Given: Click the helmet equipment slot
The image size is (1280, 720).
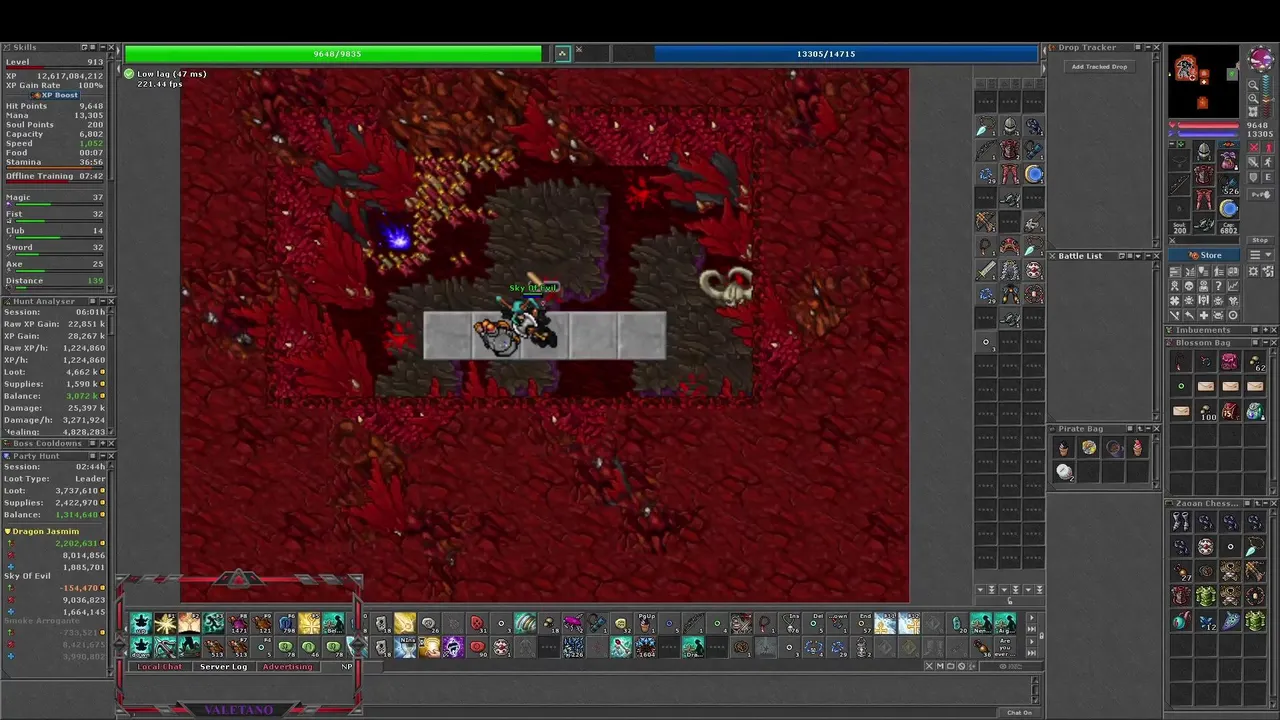Looking at the screenshot, I should click(x=1205, y=152).
